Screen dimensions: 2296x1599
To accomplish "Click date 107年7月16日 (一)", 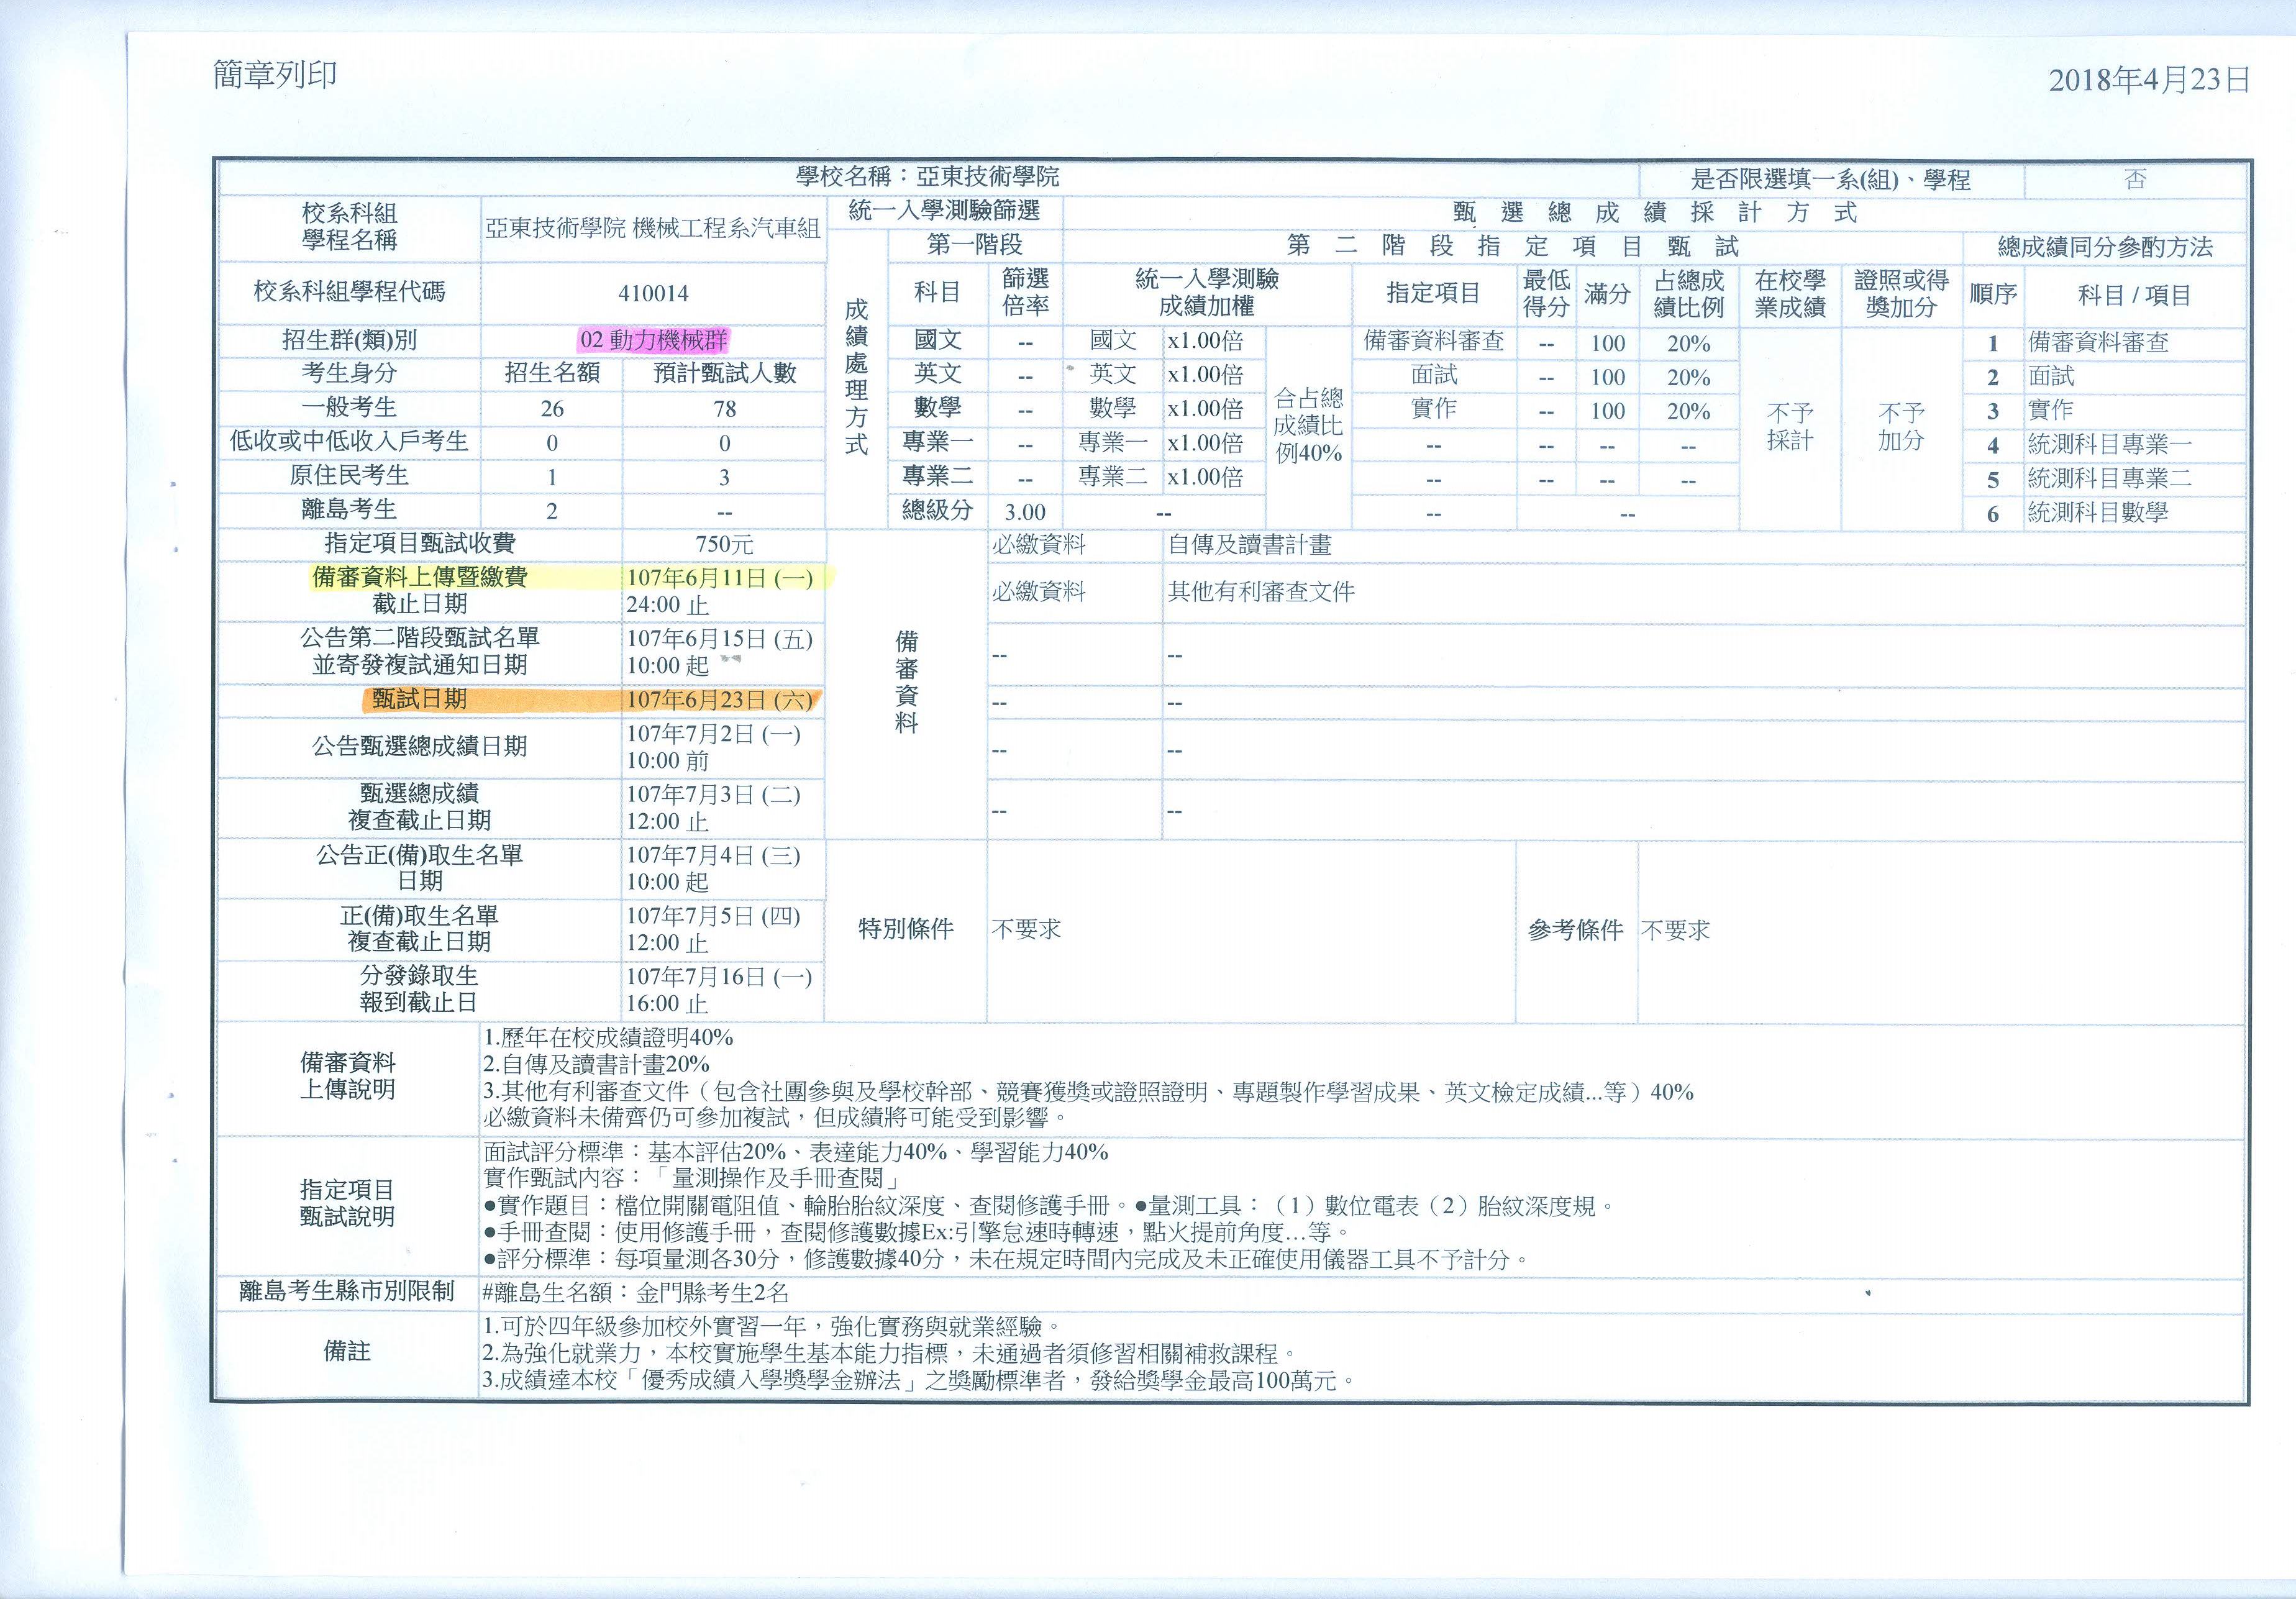I will point(720,977).
